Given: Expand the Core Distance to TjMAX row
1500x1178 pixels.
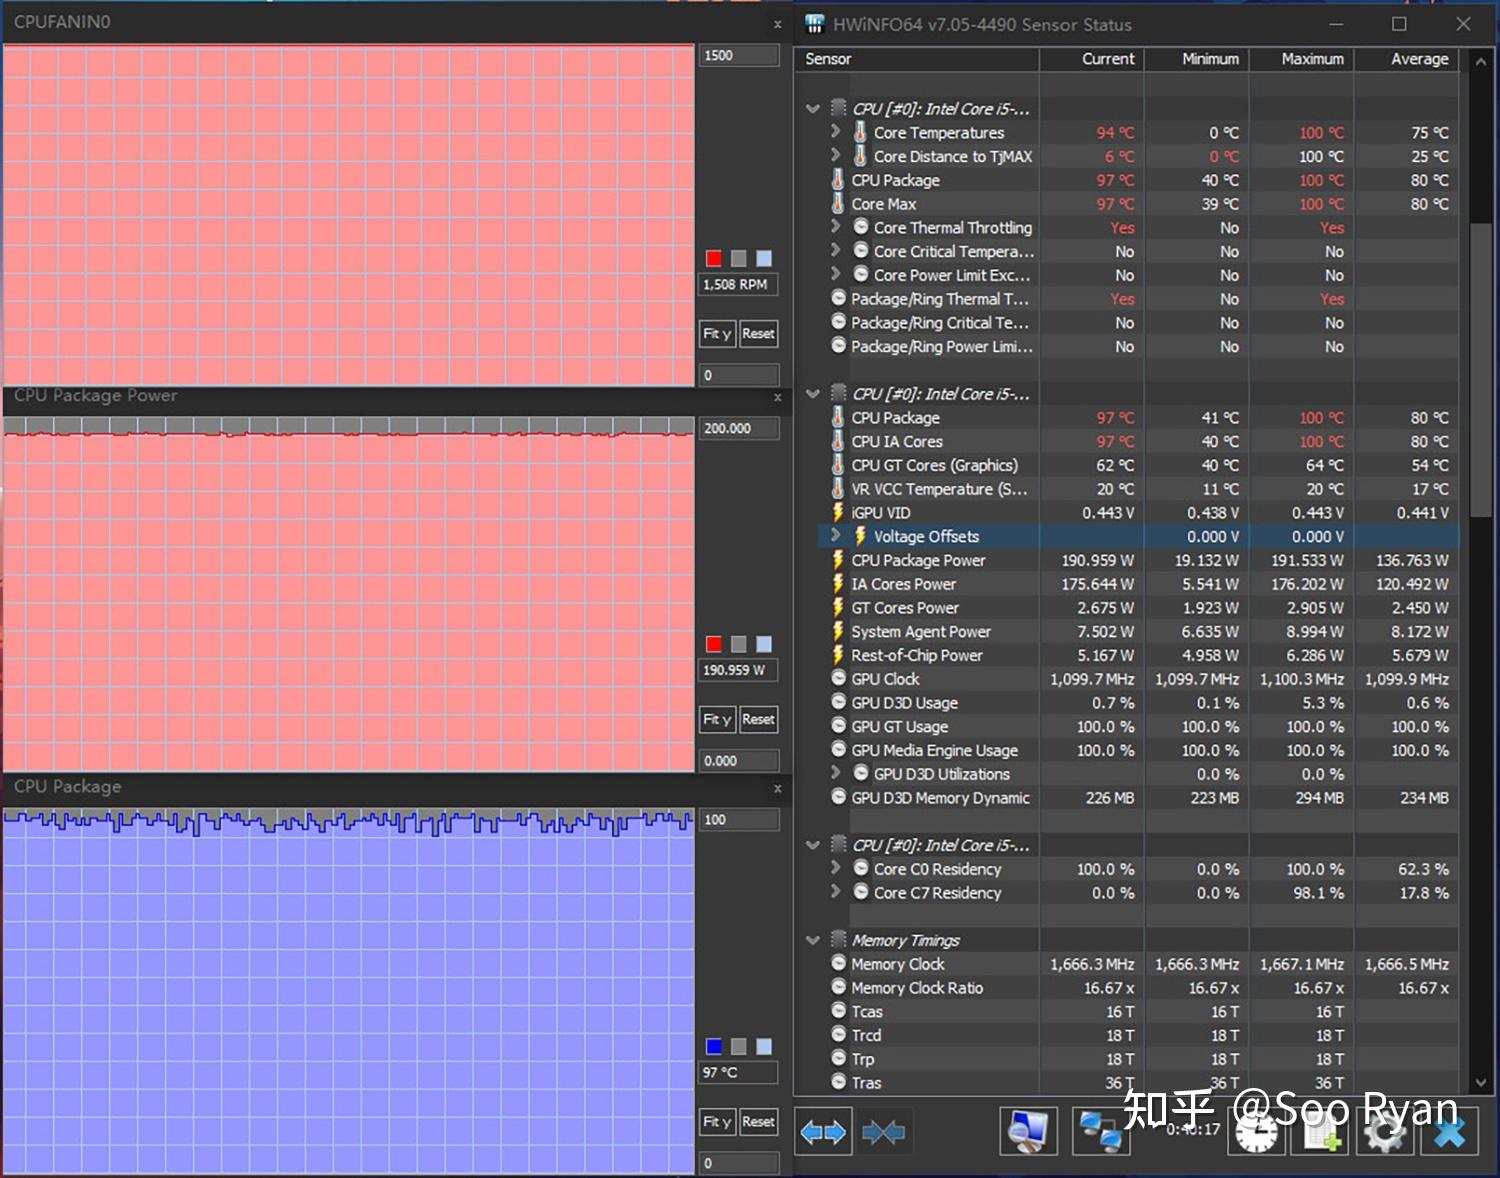Looking at the screenshot, I should click(836, 155).
